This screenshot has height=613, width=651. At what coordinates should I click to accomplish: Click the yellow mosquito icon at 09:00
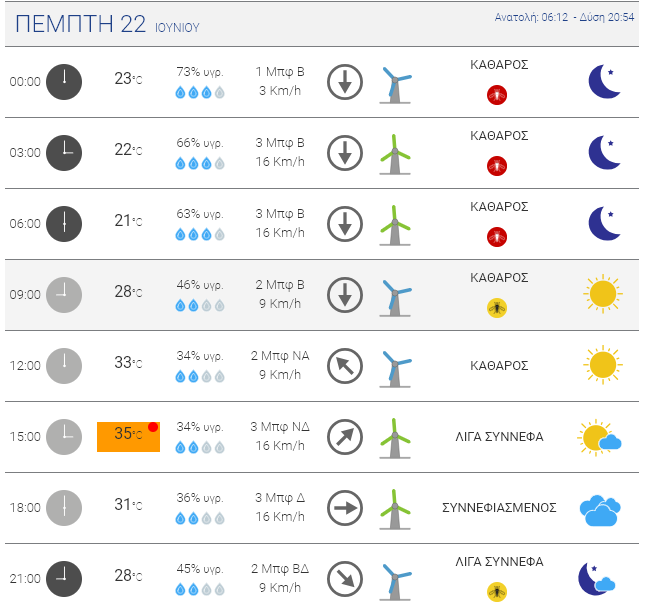(x=497, y=308)
